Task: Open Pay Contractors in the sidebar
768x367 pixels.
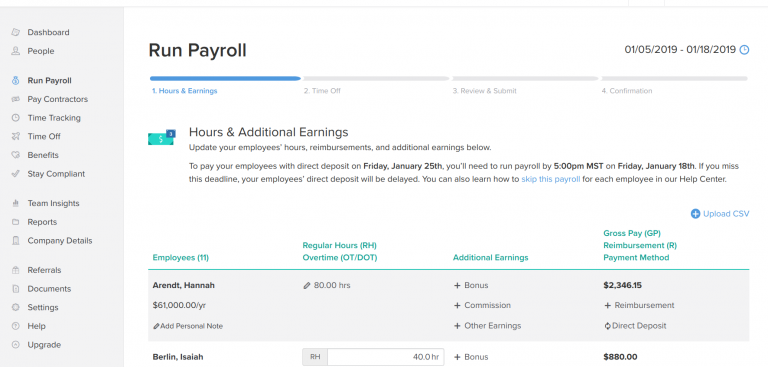Action: click(x=57, y=99)
